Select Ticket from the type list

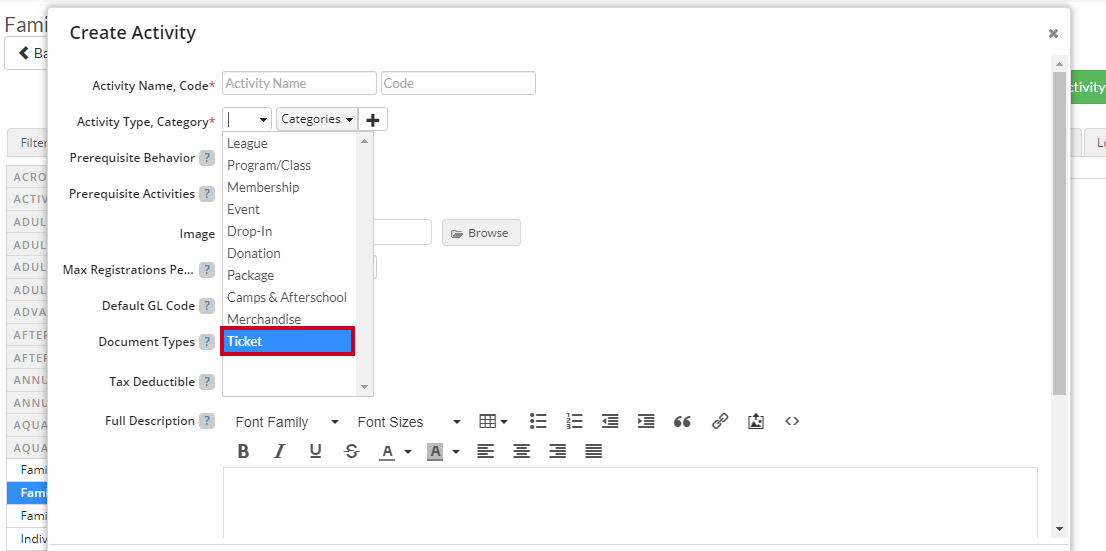coord(288,341)
